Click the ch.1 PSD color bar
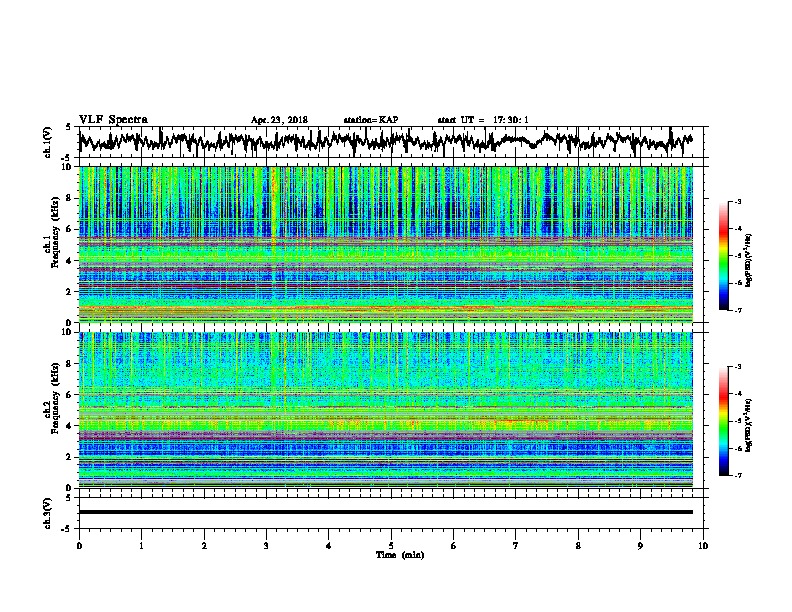This screenshot has width=792, height=612. point(723,256)
